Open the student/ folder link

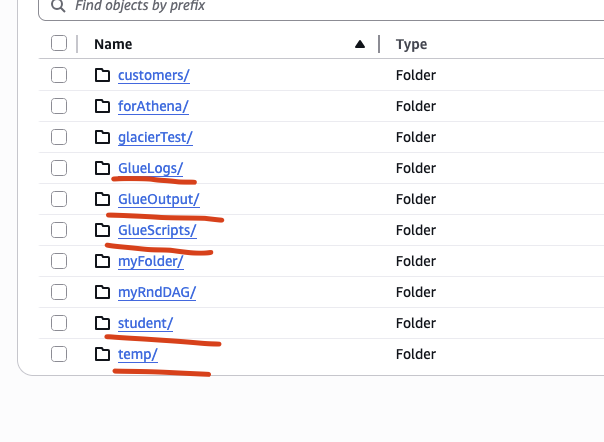tap(145, 323)
